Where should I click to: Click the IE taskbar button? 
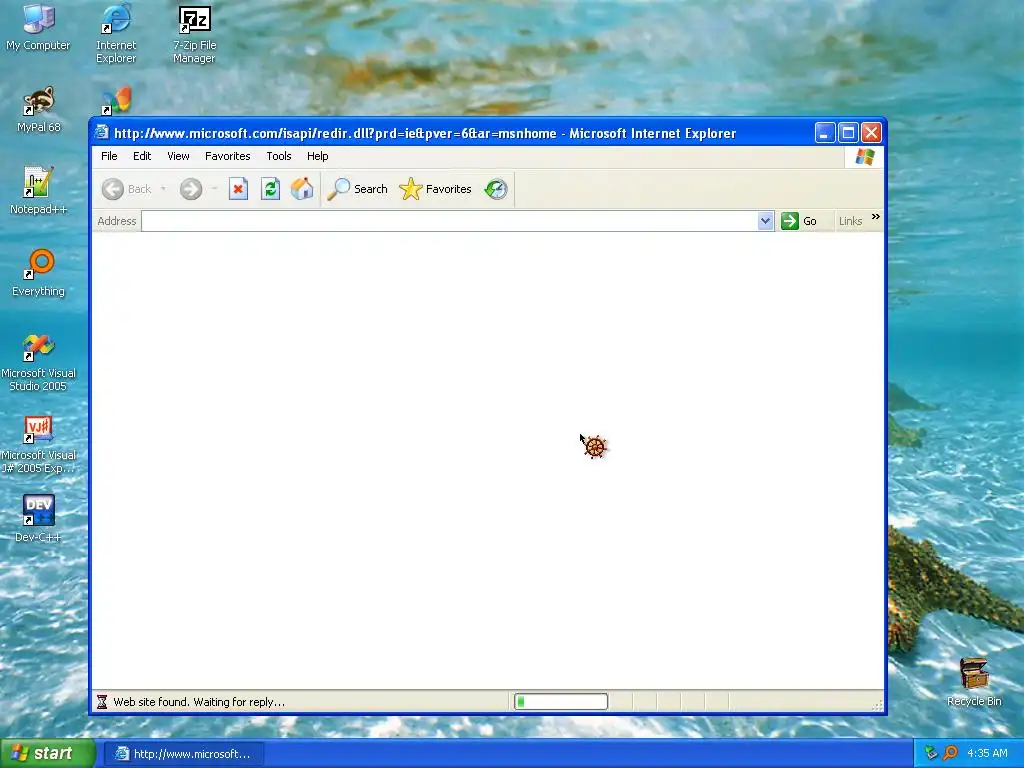pyautogui.click(x=184, y=754)
